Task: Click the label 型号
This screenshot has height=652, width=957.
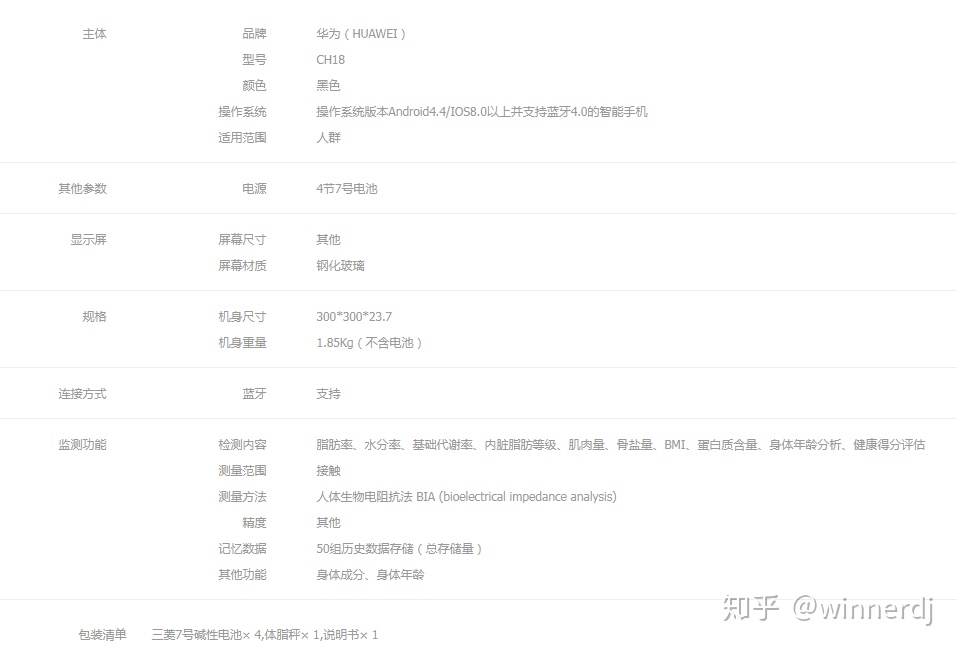Action: coord(255,60)
